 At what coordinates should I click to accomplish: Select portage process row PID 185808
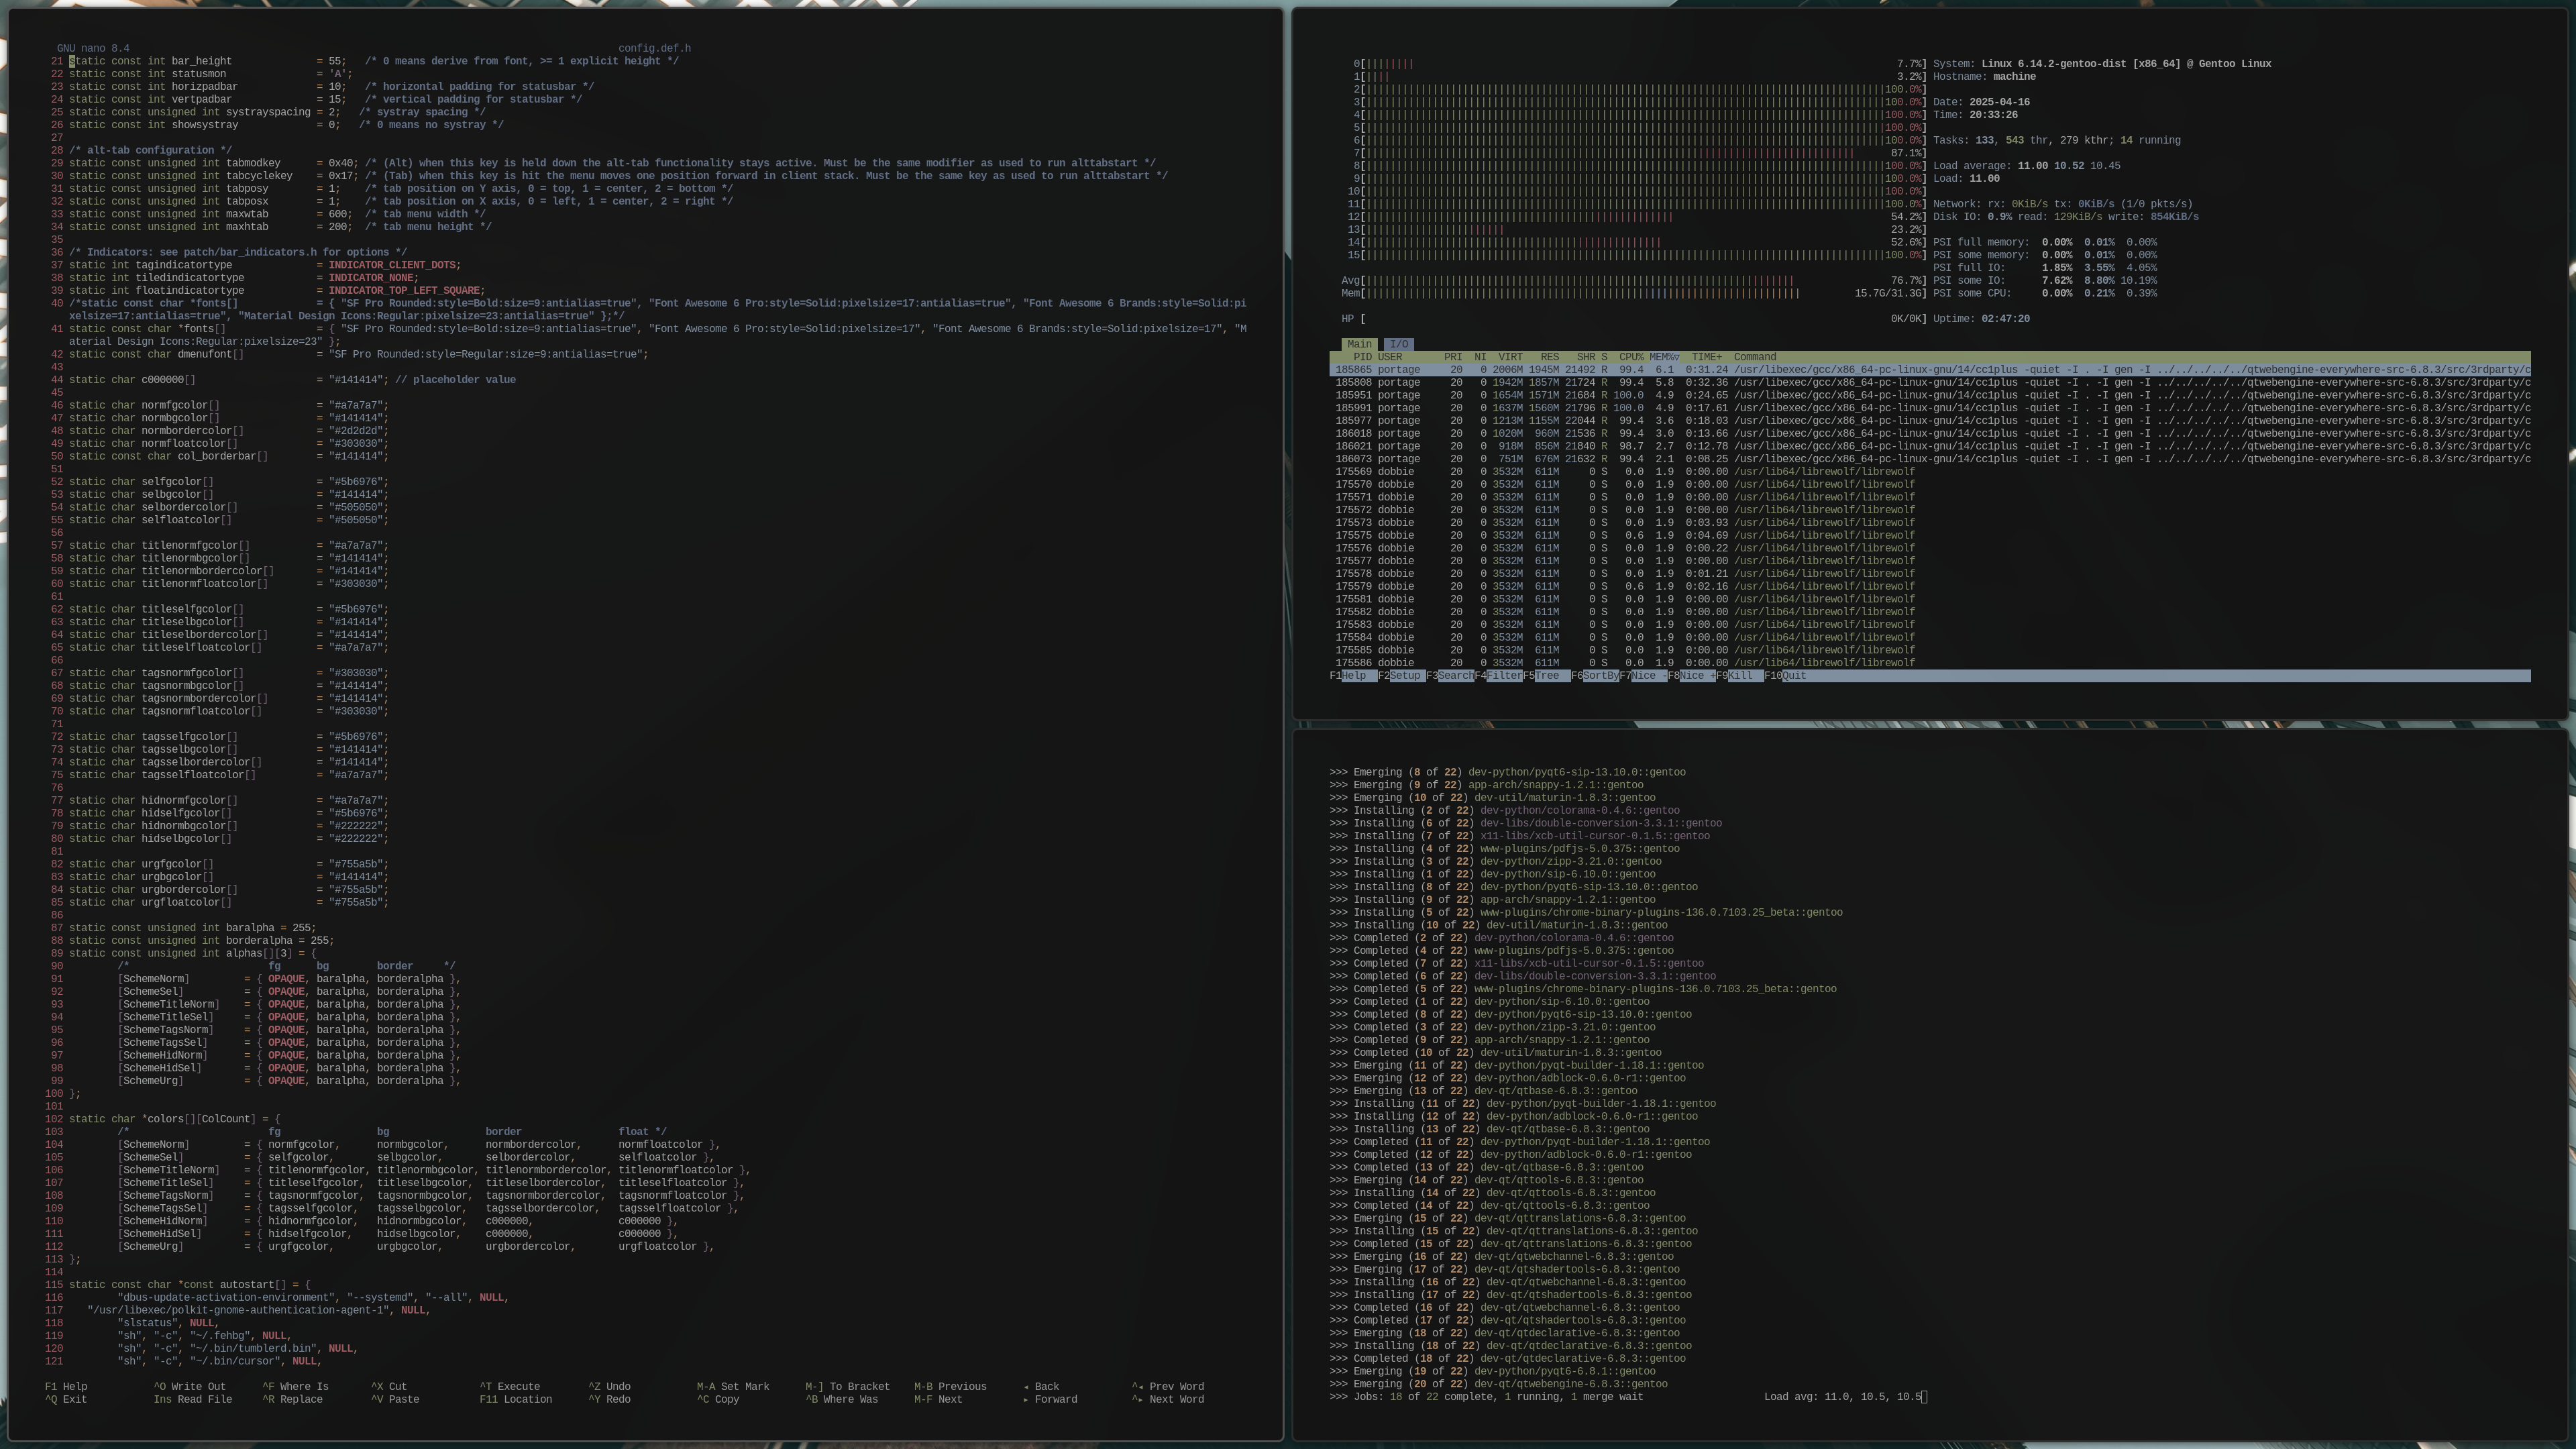point(1930,383)
